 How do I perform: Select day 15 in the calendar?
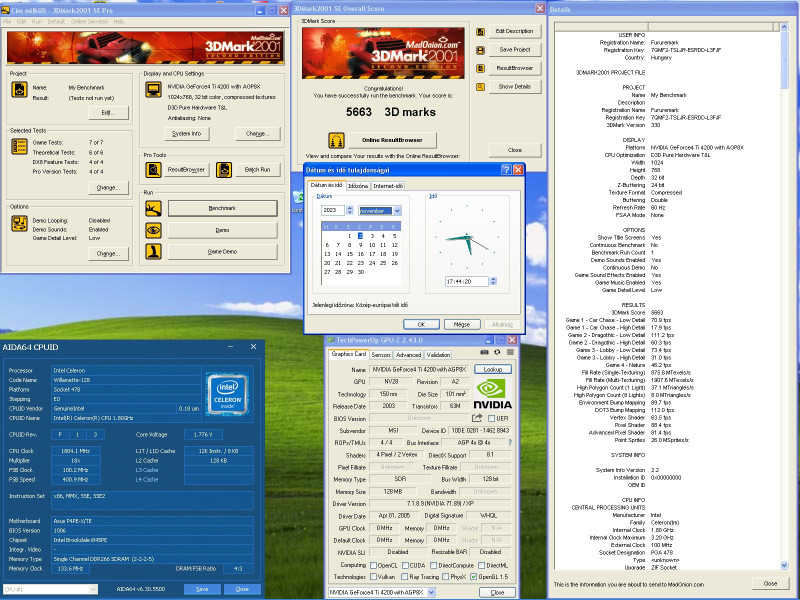coord(350,254)
